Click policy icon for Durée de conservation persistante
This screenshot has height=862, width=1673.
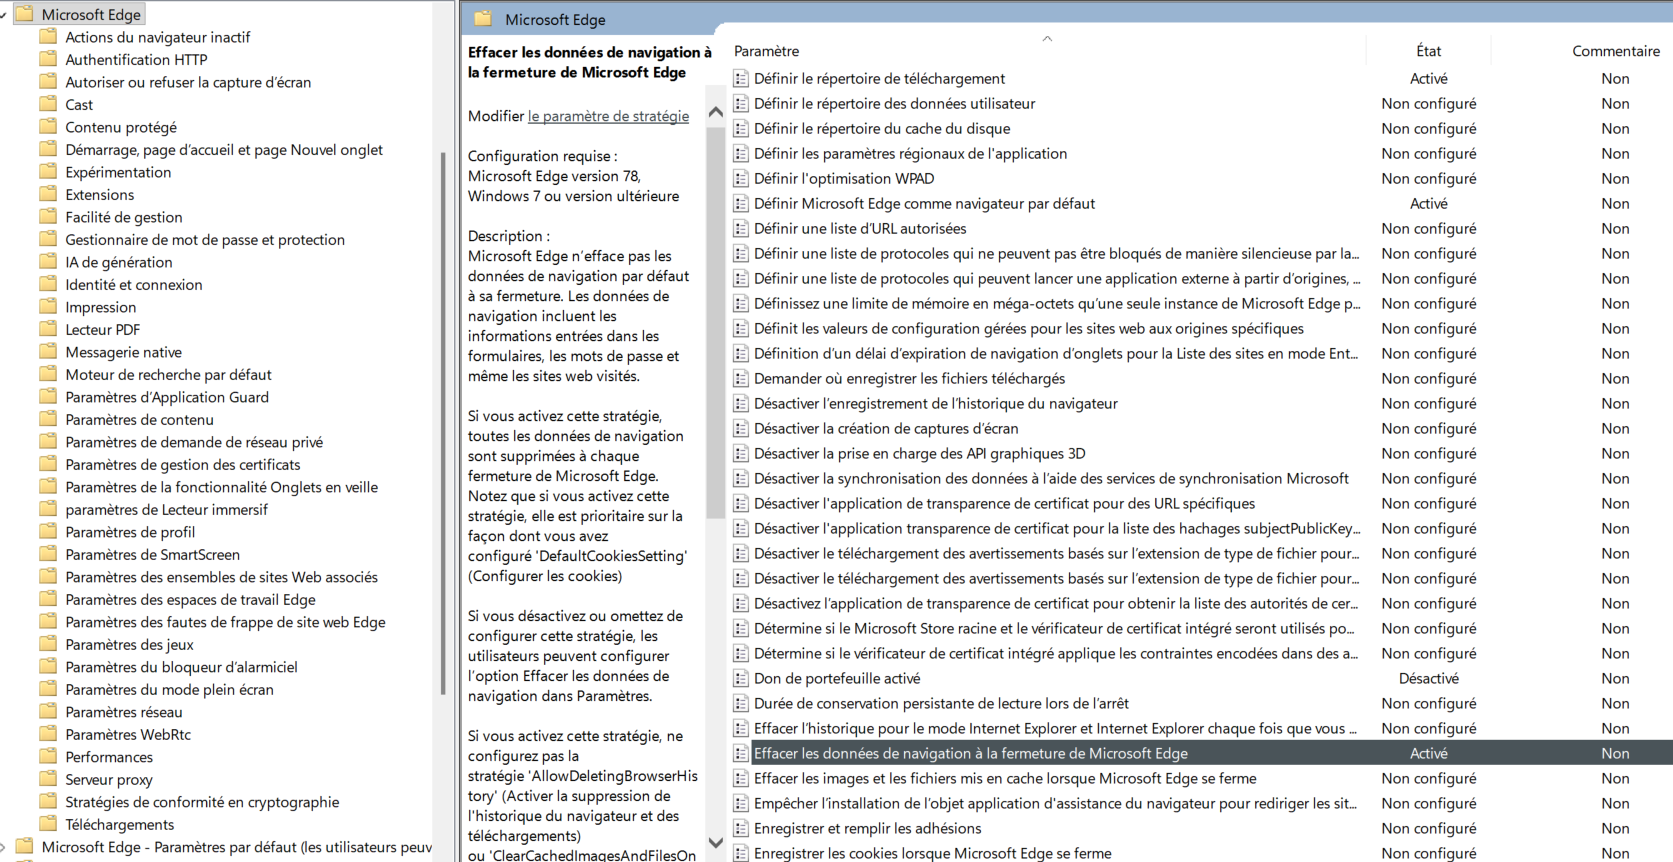(x=741, y=703)
